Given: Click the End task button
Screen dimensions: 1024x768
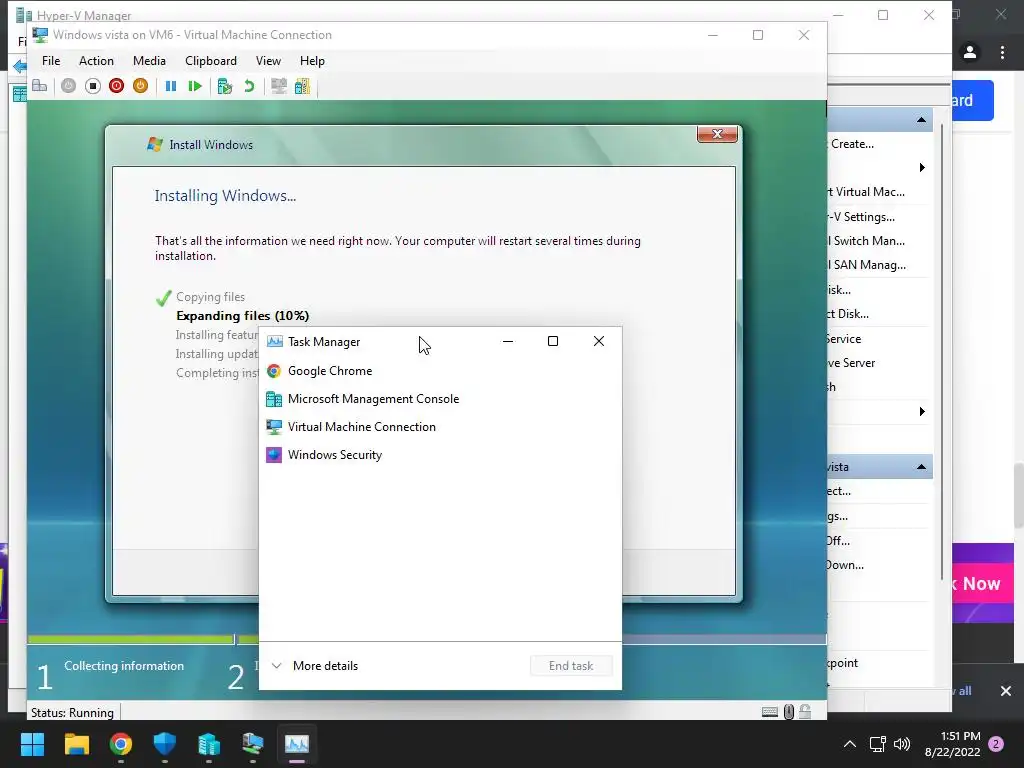Looking at the screenshot, I should (x=571, y=666).
